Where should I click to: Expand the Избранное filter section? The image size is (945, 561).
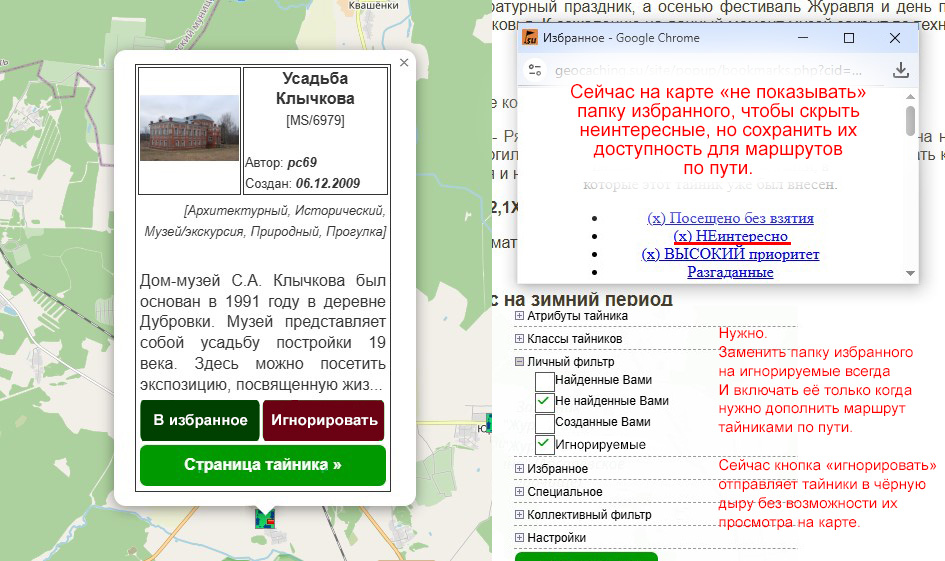pyautogui.click(x=519, y=469)
